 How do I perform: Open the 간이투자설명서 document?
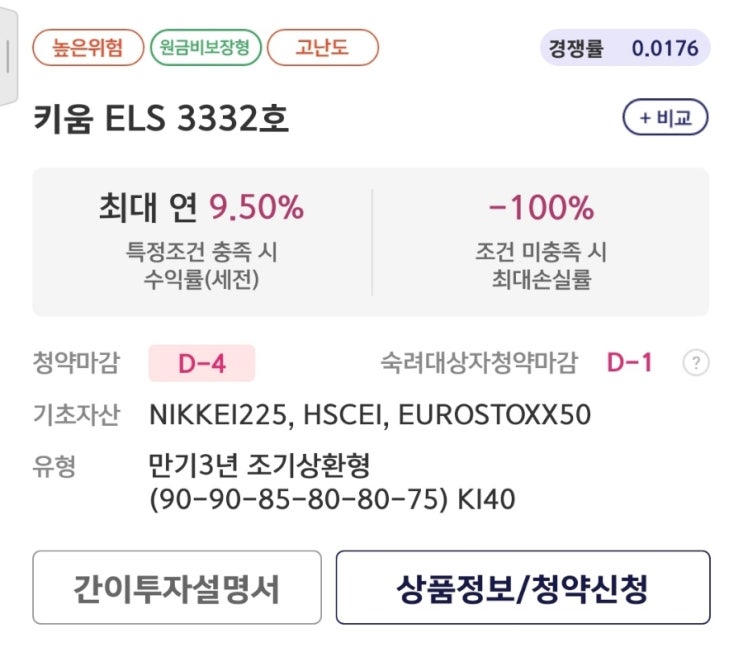[175, 588]
